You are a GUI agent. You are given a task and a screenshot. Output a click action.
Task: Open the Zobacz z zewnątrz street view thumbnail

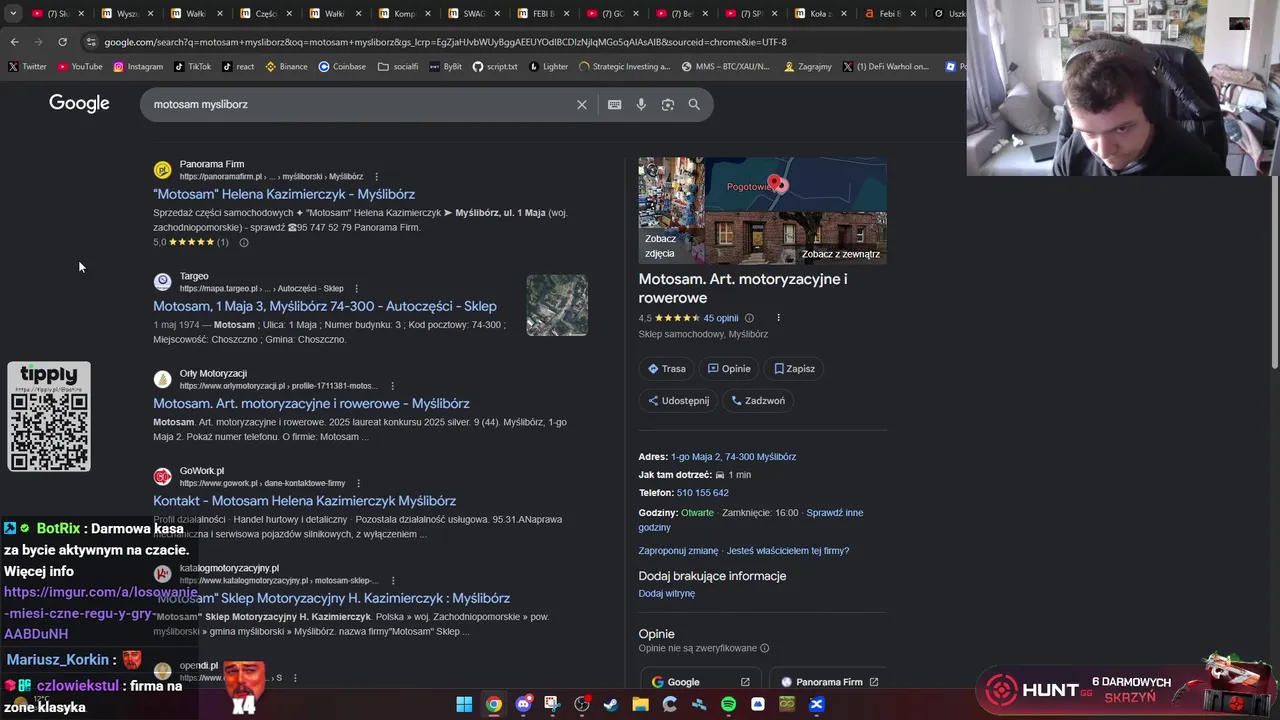click(x=796, y=238)
